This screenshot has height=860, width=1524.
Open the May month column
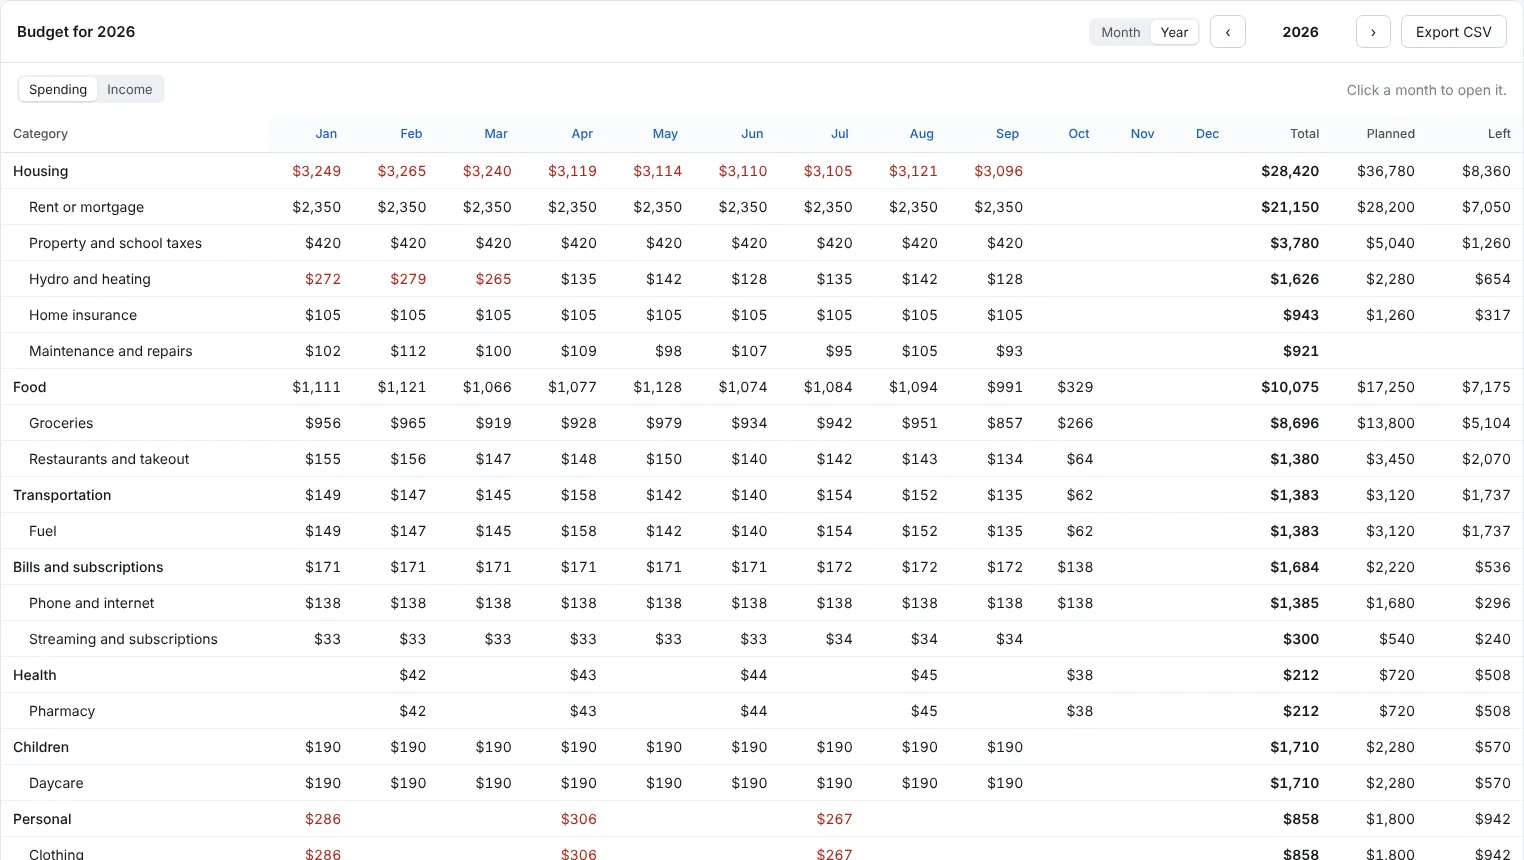(x=665, y=133)
